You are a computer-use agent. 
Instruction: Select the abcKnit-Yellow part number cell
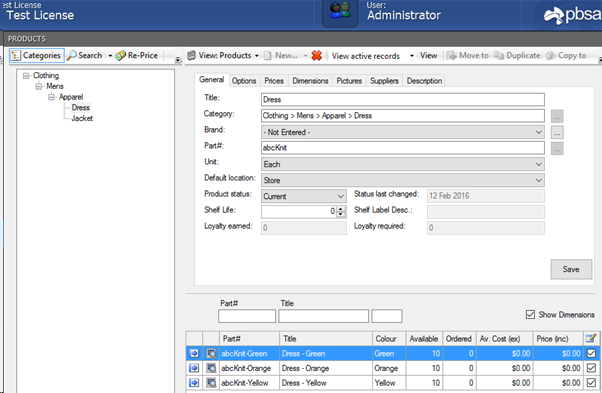249,383
